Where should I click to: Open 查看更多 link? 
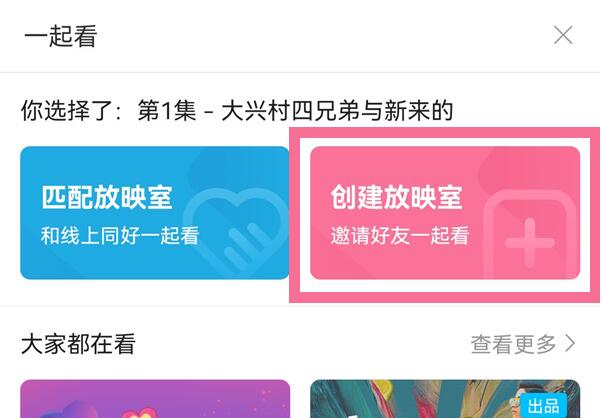point(523,343)
